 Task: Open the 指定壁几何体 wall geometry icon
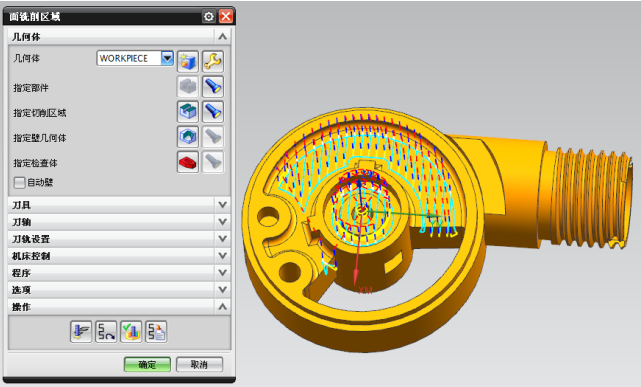click(x=188, y=136)
